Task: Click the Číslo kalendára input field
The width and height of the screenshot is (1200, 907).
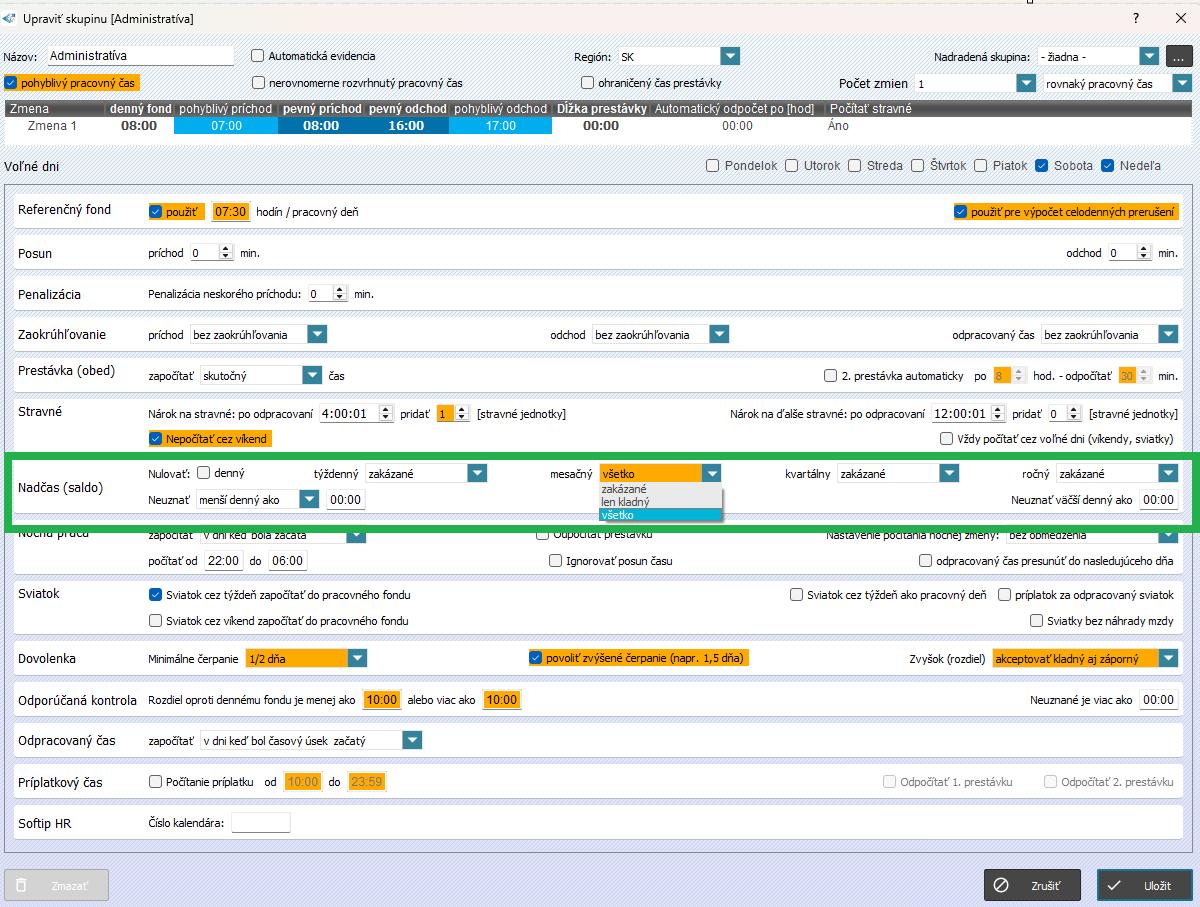Action: click(x=260, y=823)
